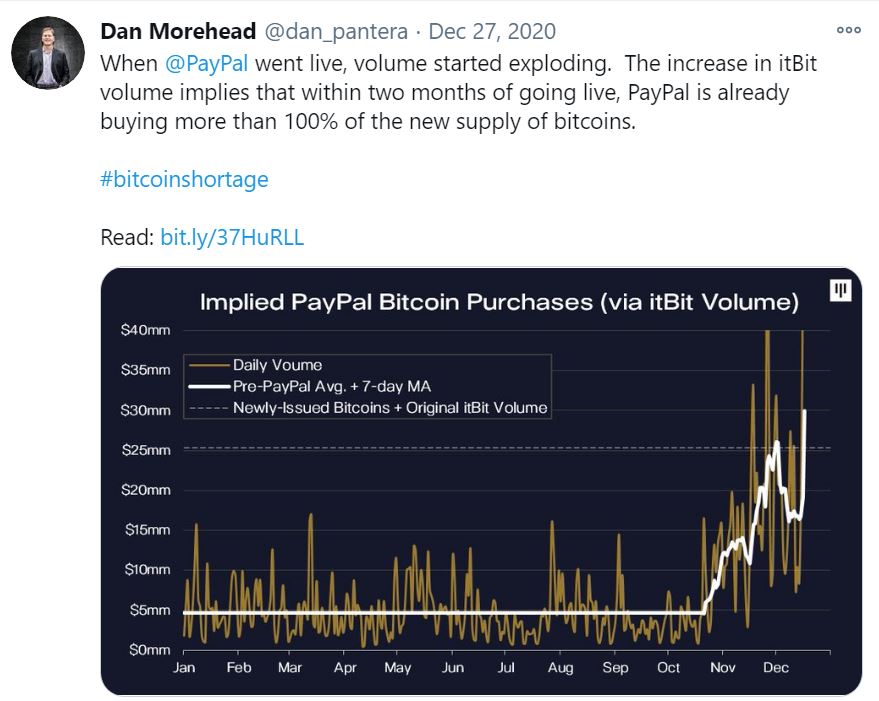
Task: Open the tweet's more options menu
Action: pos(849,30)
